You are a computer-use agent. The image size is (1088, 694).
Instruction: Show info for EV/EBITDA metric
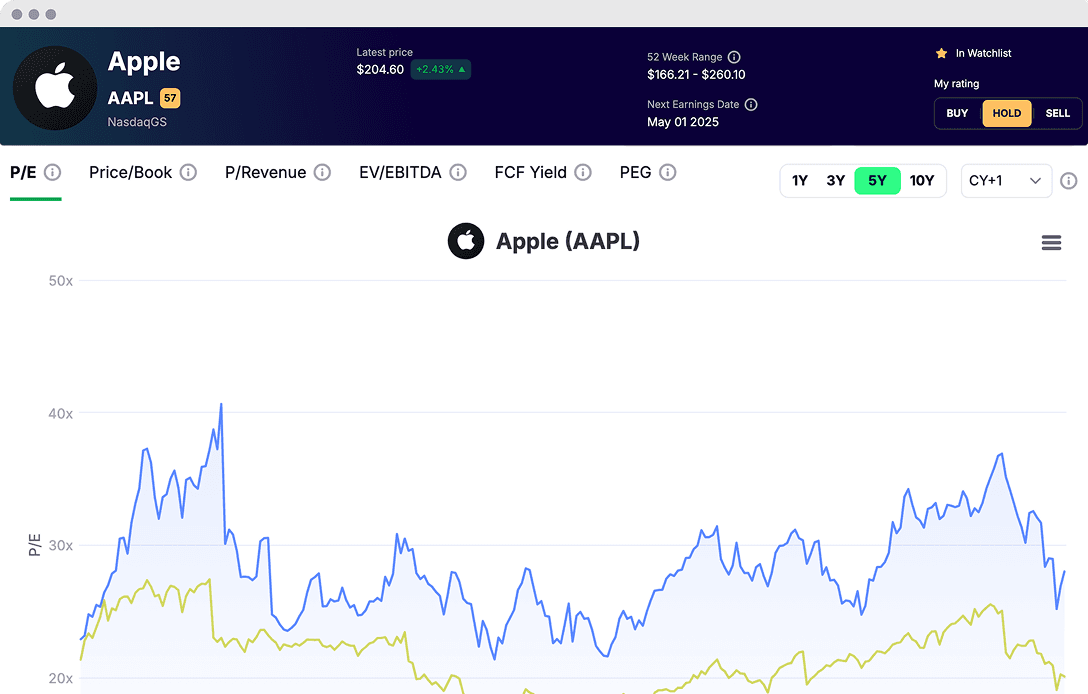(x=458, y=172)
